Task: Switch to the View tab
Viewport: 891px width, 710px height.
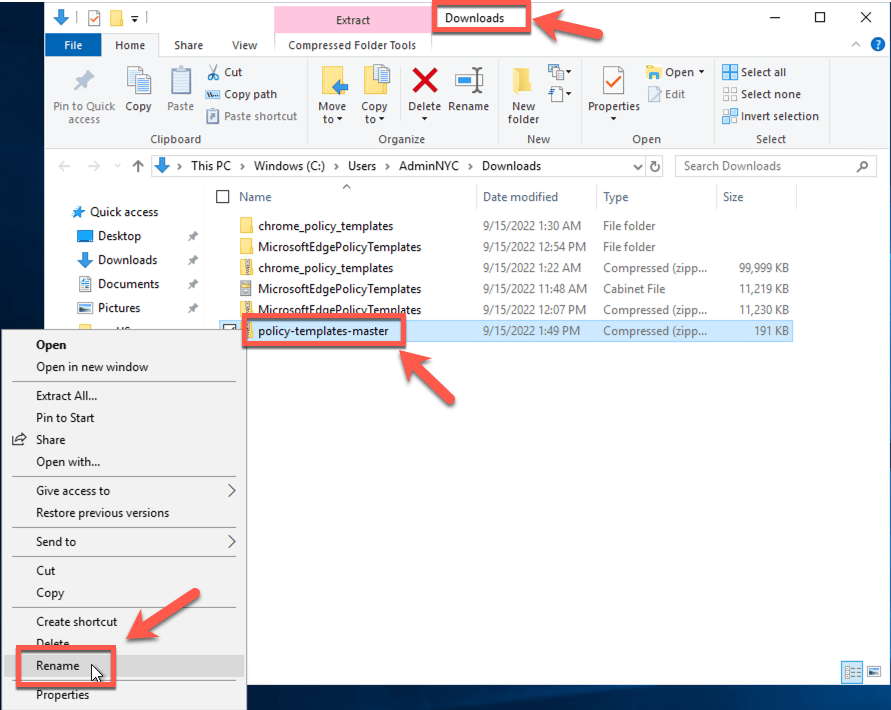Action: tap(244, 45)
